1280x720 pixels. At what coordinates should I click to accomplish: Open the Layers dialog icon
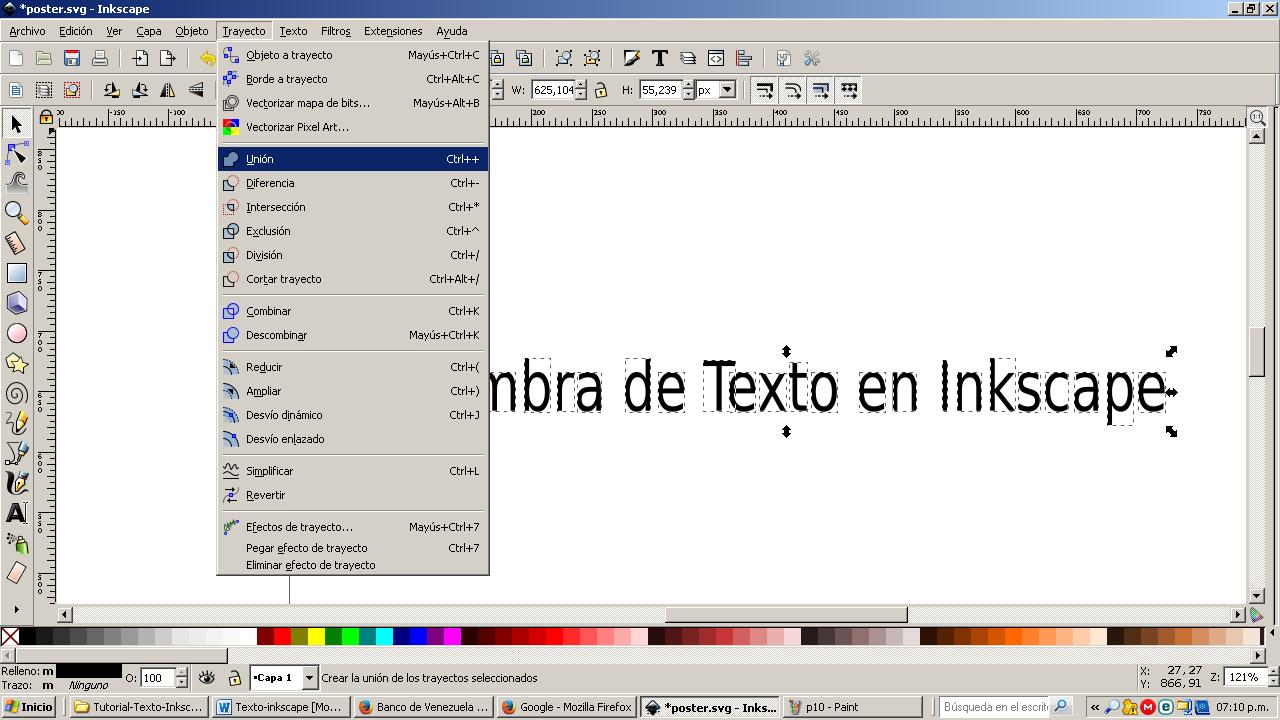click(688, 59)
